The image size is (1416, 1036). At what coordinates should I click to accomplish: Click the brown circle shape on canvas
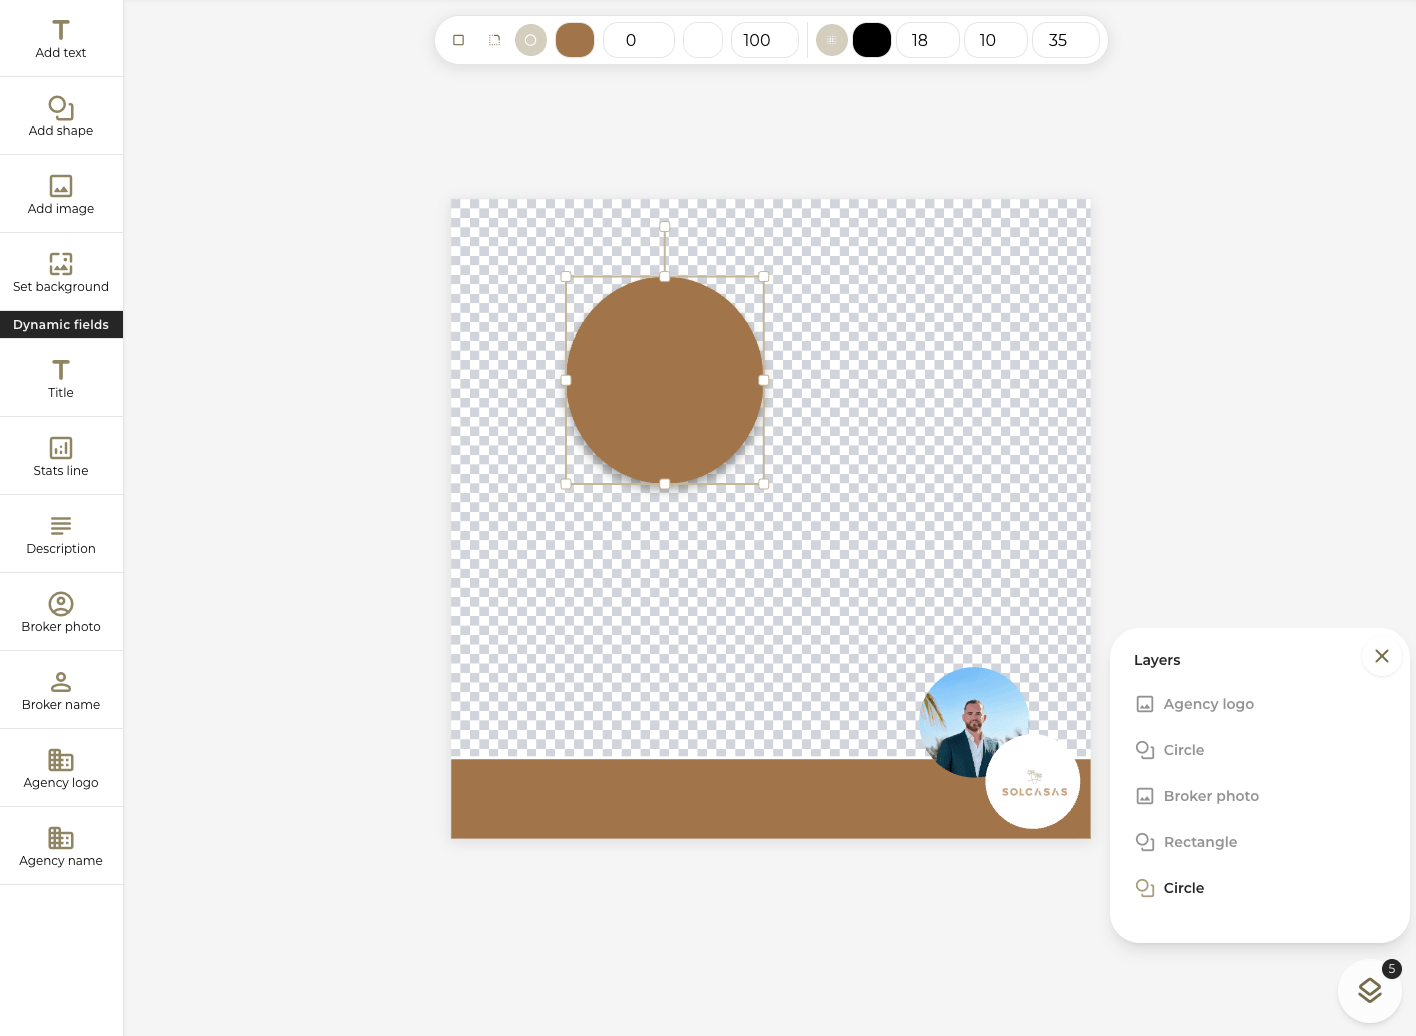(665, 380)
